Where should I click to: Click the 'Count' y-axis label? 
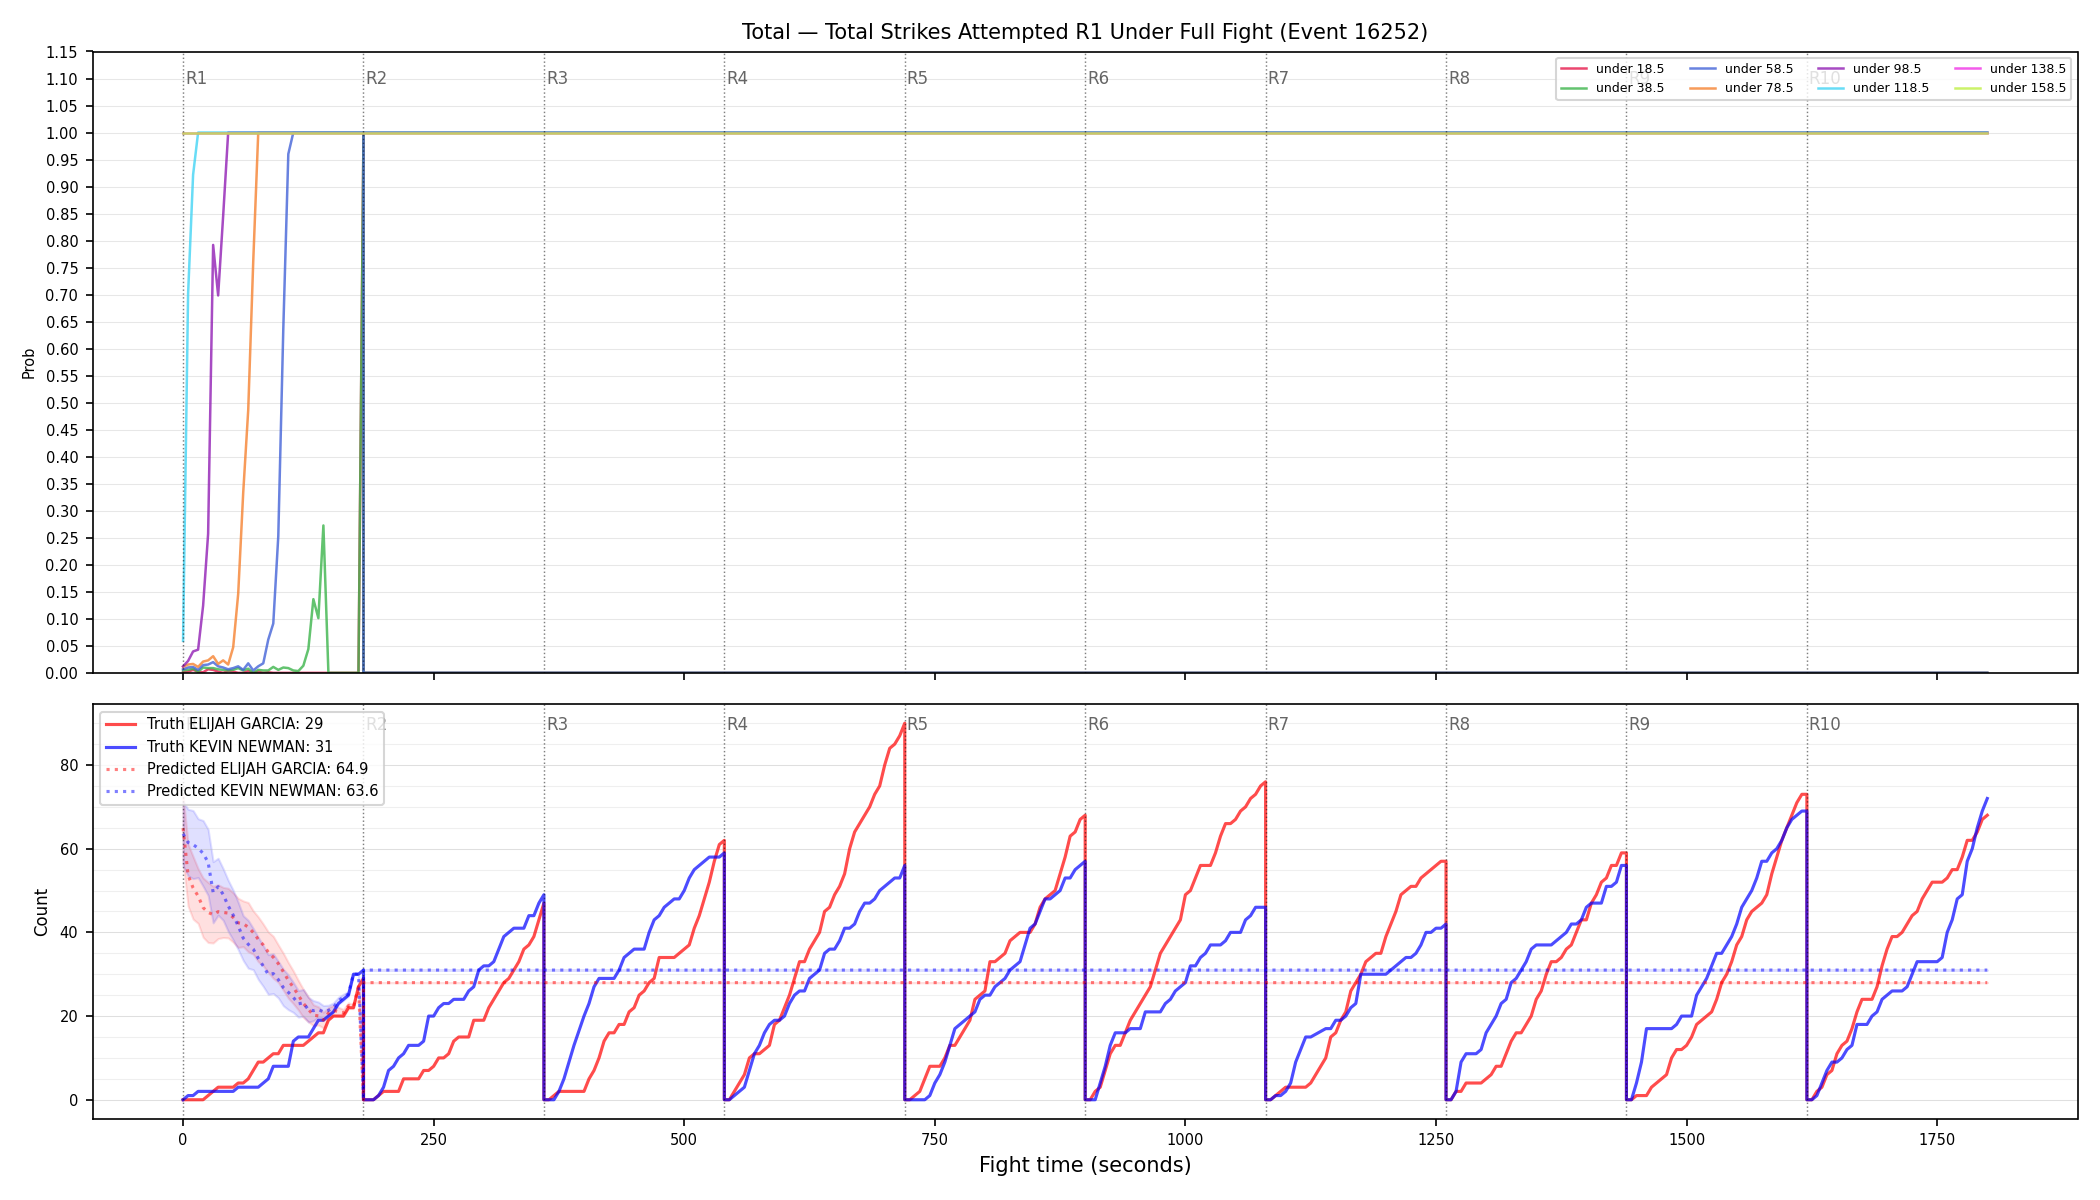pos(41,912)
